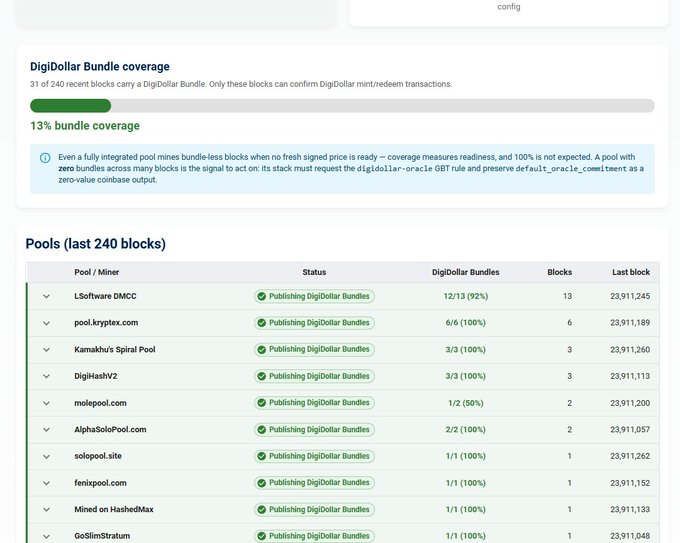Click solopool.site green check status icon
Image resolution: width=680 pixels, height=543 pixels.
click(x=262, y=456)
